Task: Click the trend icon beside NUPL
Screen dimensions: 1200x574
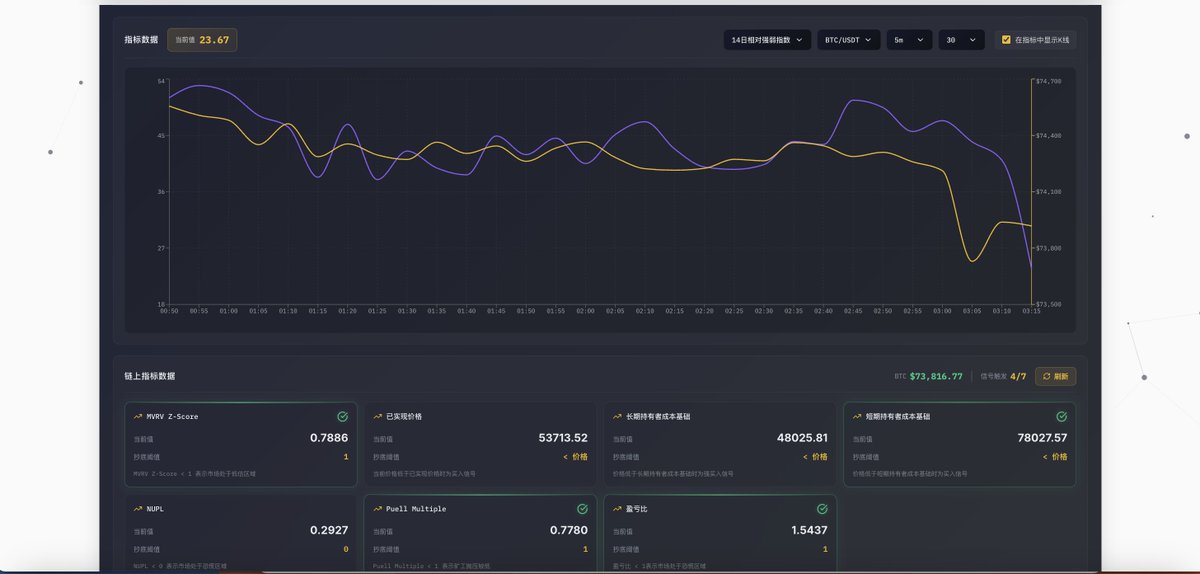Action: click(x=138, y=509)
